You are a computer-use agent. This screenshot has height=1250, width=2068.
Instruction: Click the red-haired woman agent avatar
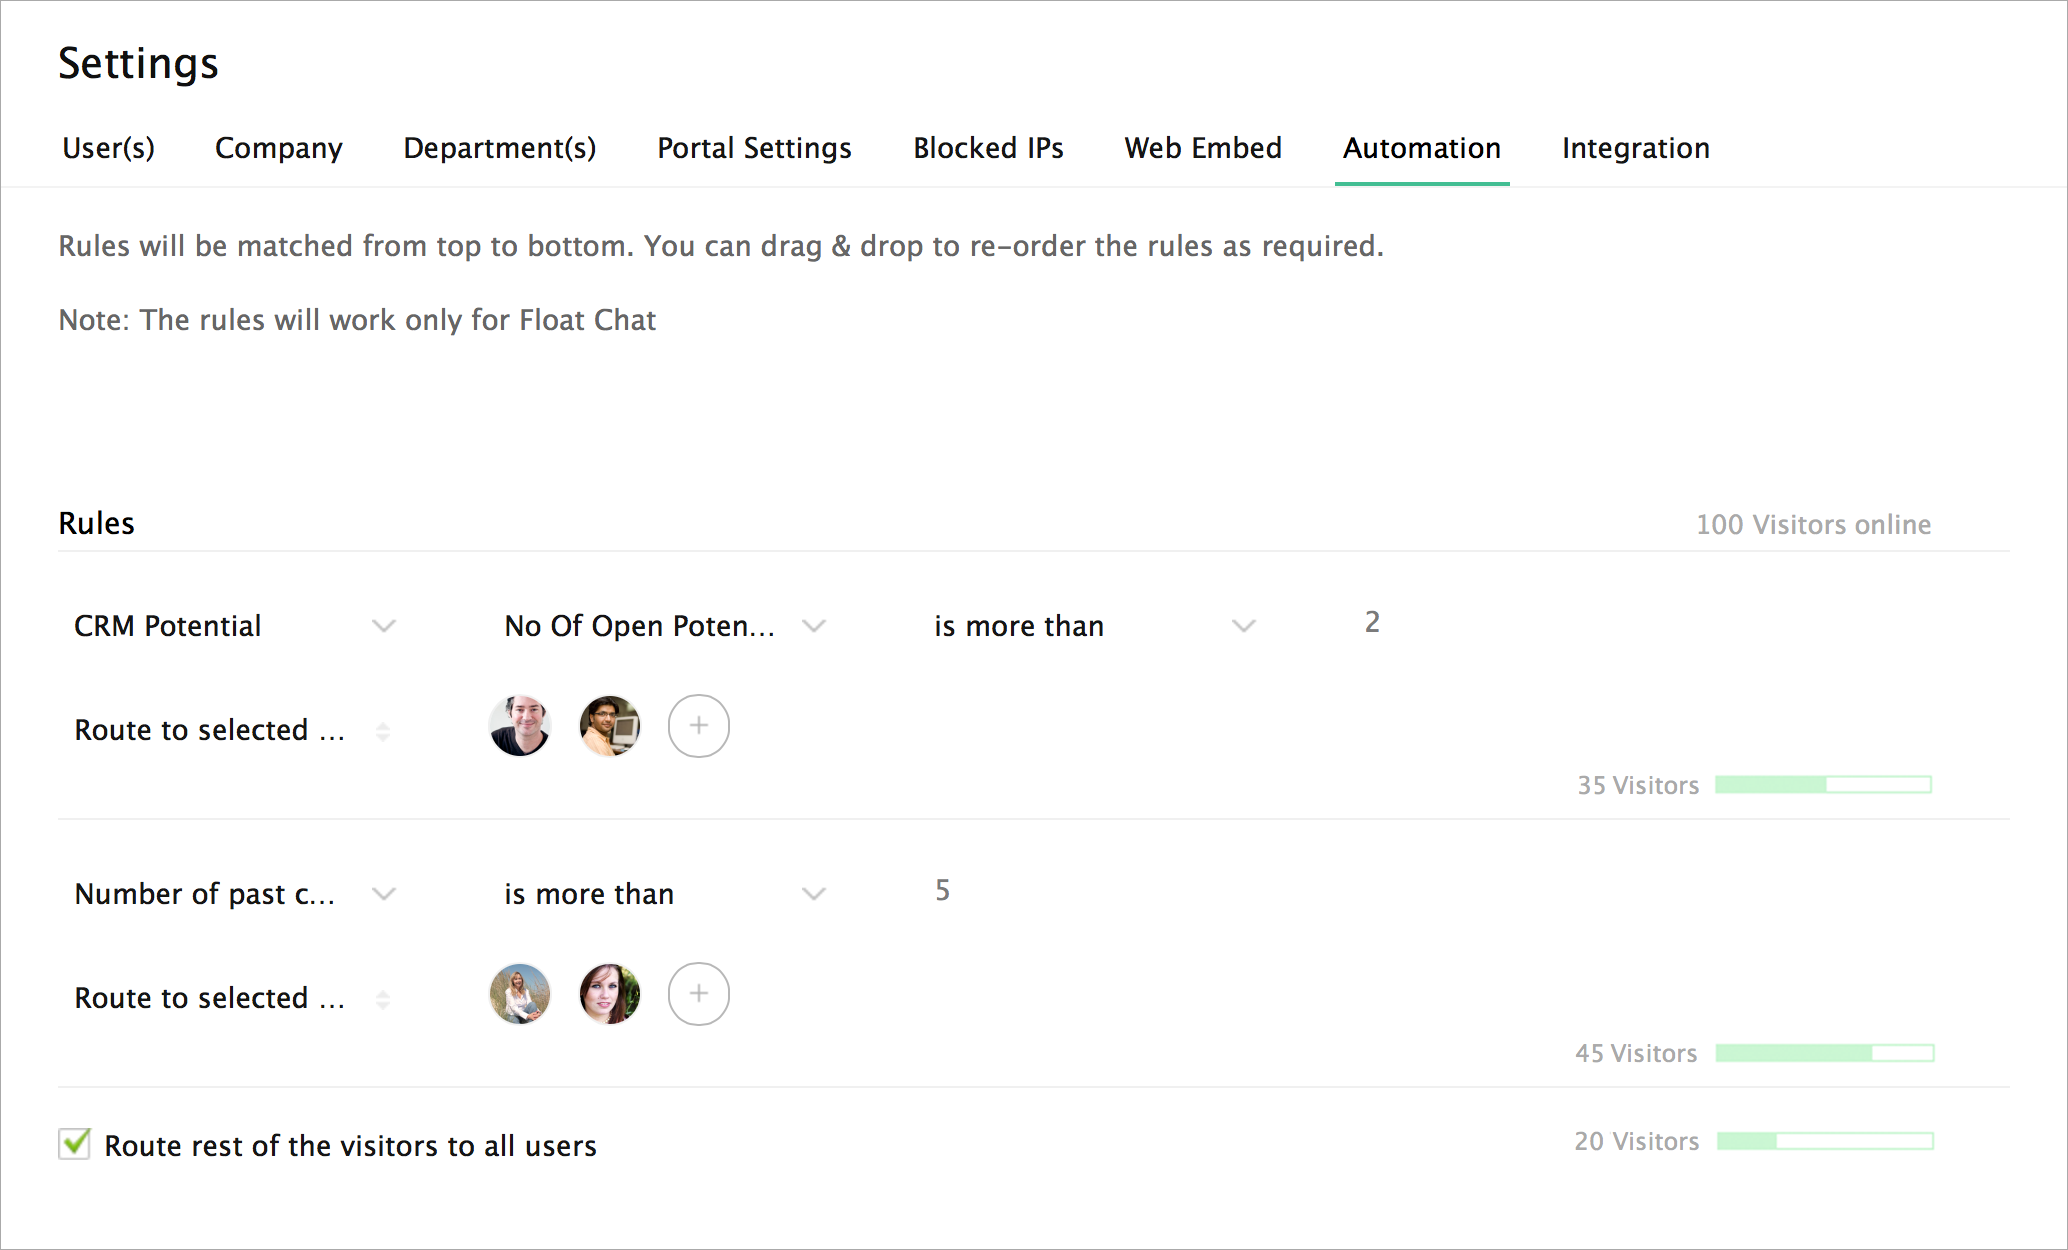click(x=609, y=994)
